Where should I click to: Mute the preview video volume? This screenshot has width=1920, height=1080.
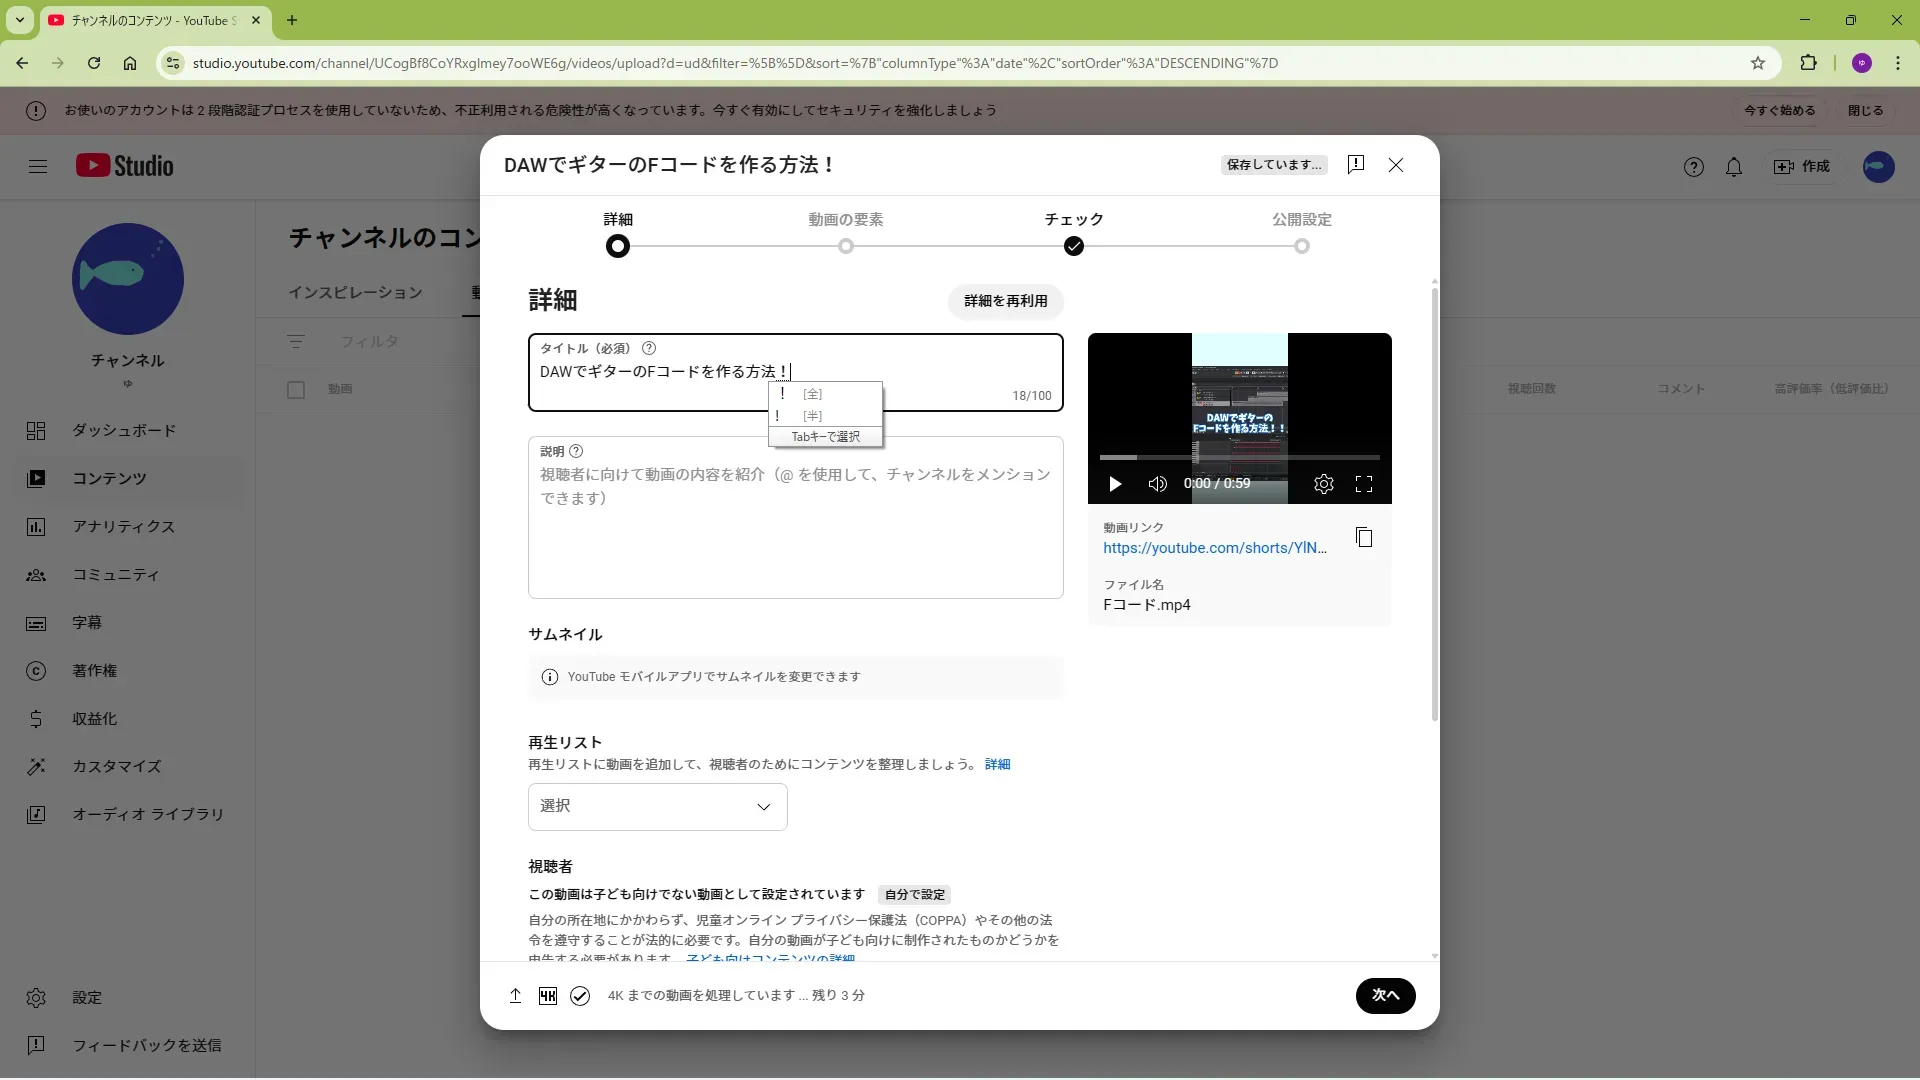point(1157,484)
